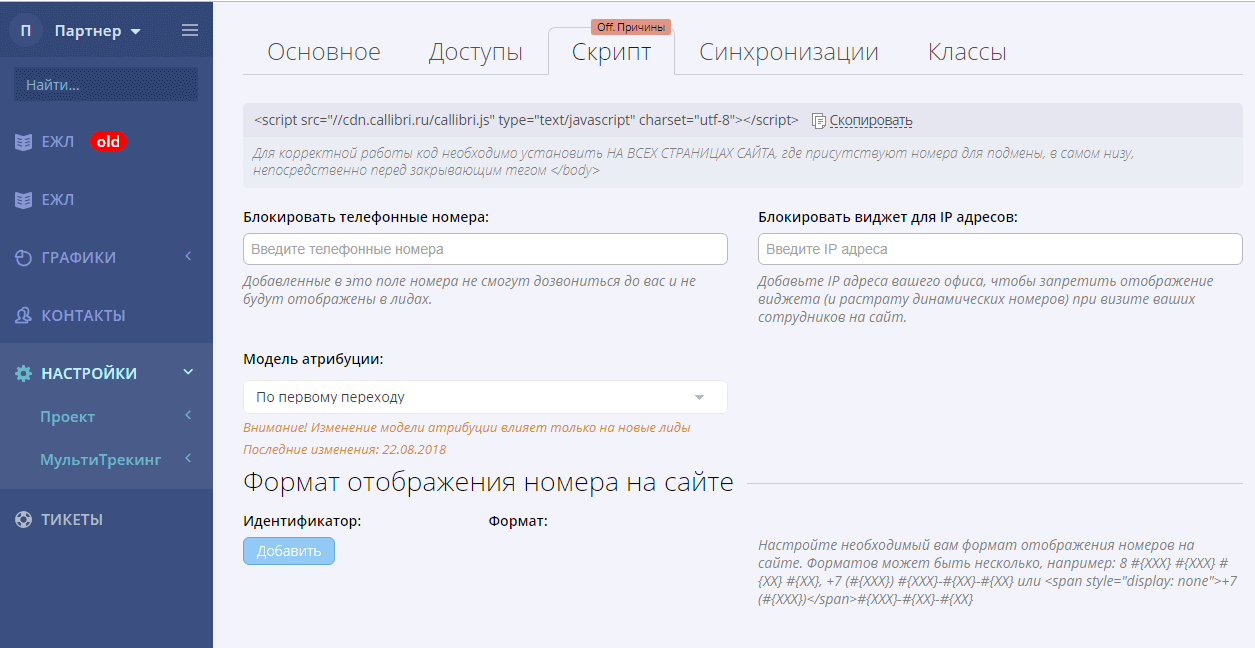Switch to the Основное tab
Screen dimensions: 1255x648
click(x=324, y=52)
